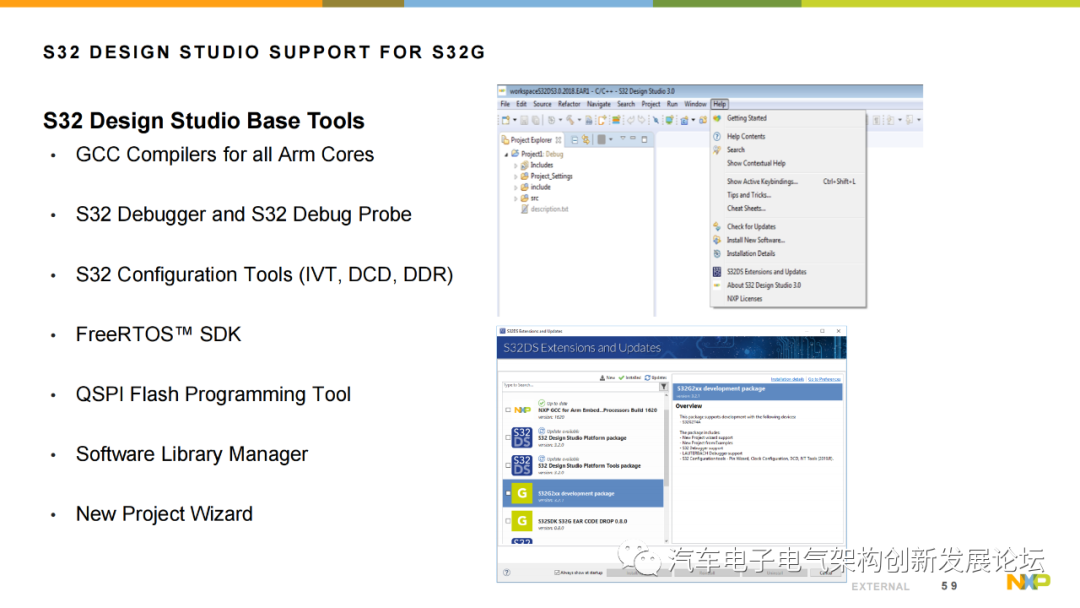Check the S32 Design Studio Platform package checkbox
Viewport: 1080px width, 608px height.
click(x=508, y=438)
